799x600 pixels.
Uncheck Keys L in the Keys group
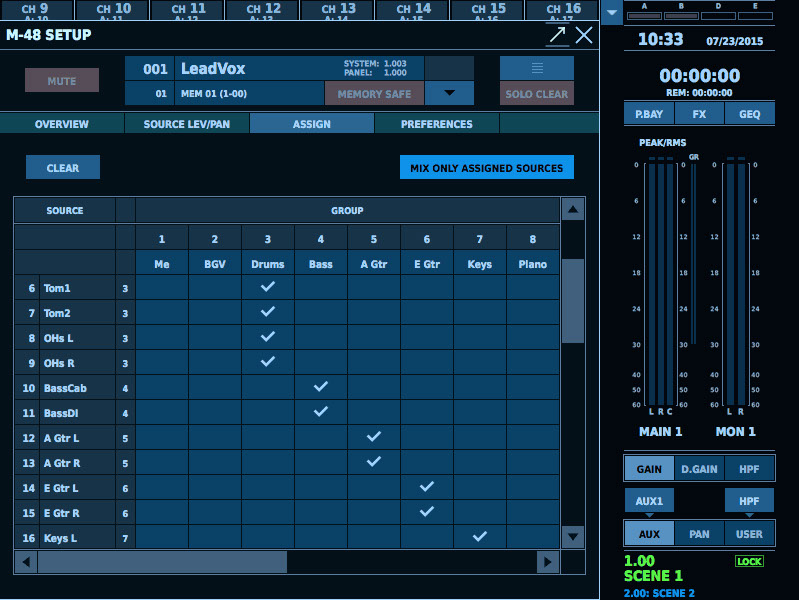[x=480, y=537]
